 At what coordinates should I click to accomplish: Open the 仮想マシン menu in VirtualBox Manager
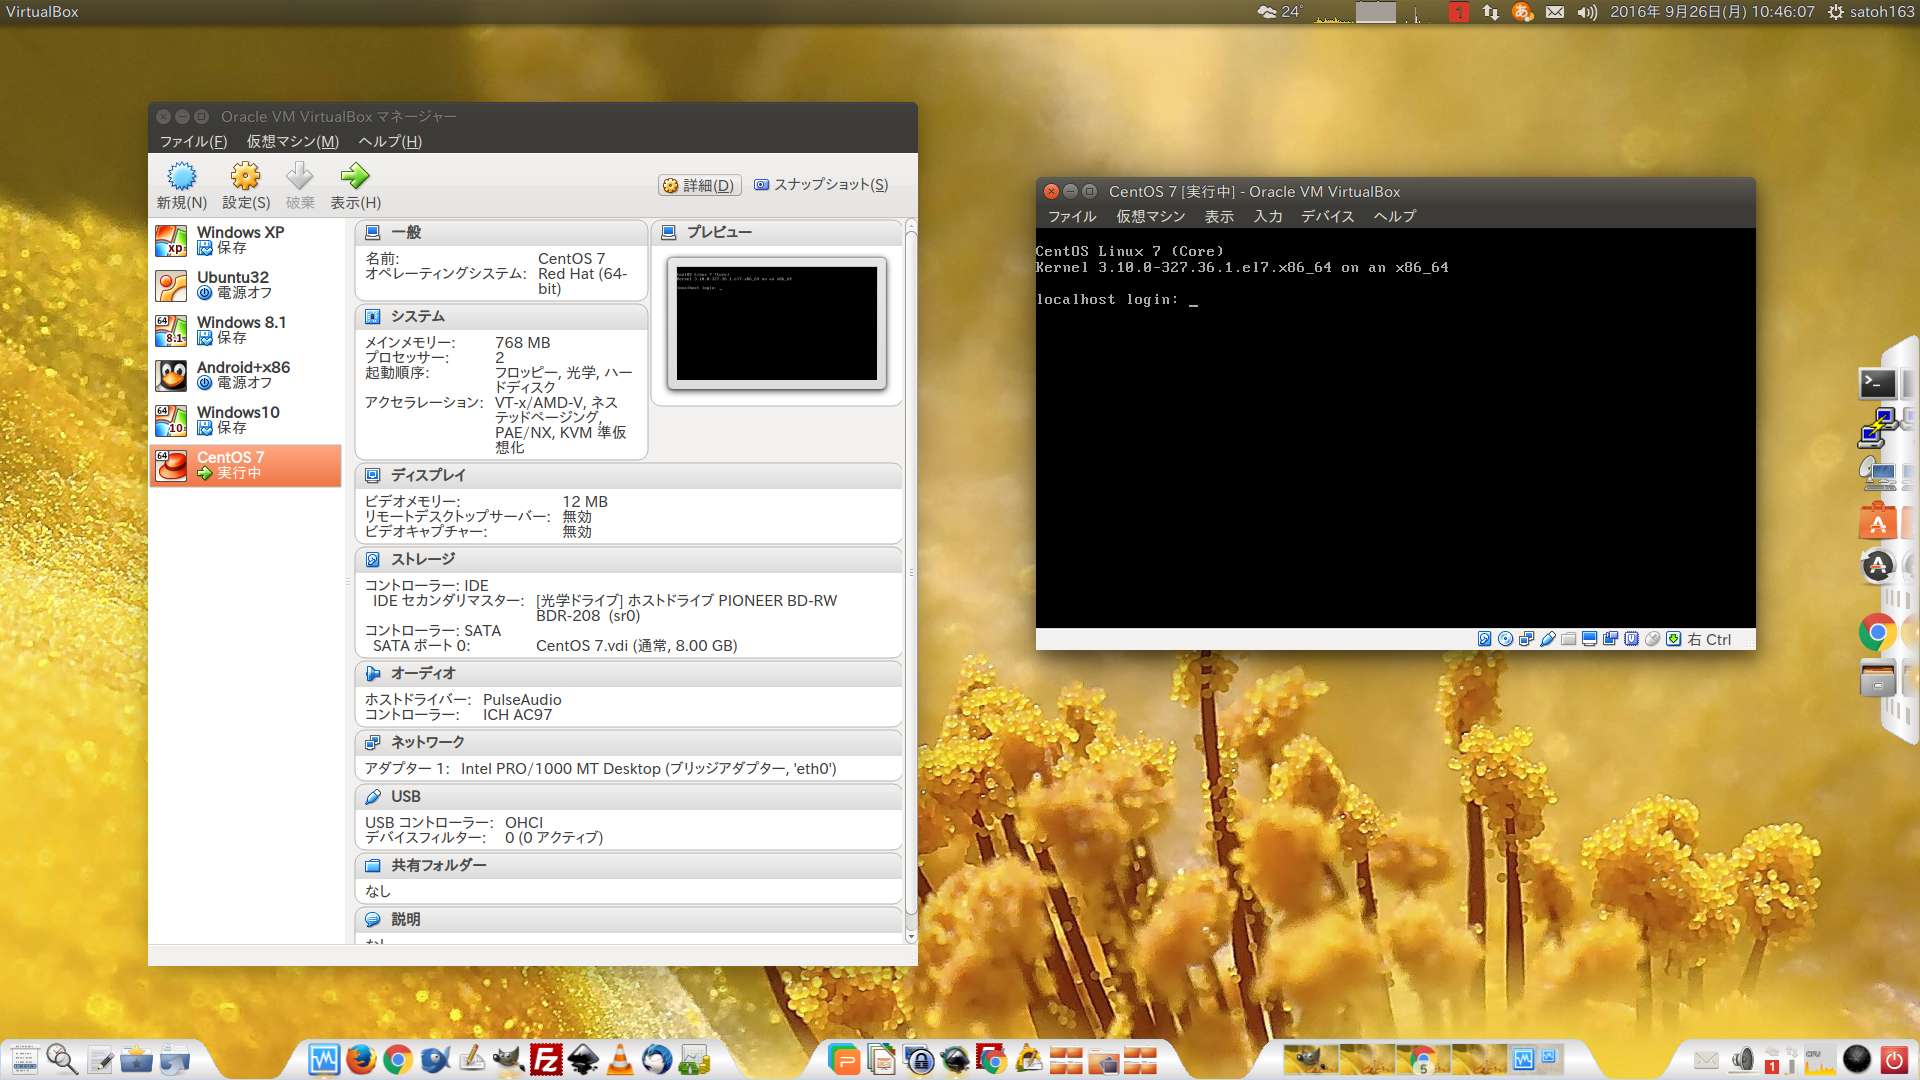[292, 141]
